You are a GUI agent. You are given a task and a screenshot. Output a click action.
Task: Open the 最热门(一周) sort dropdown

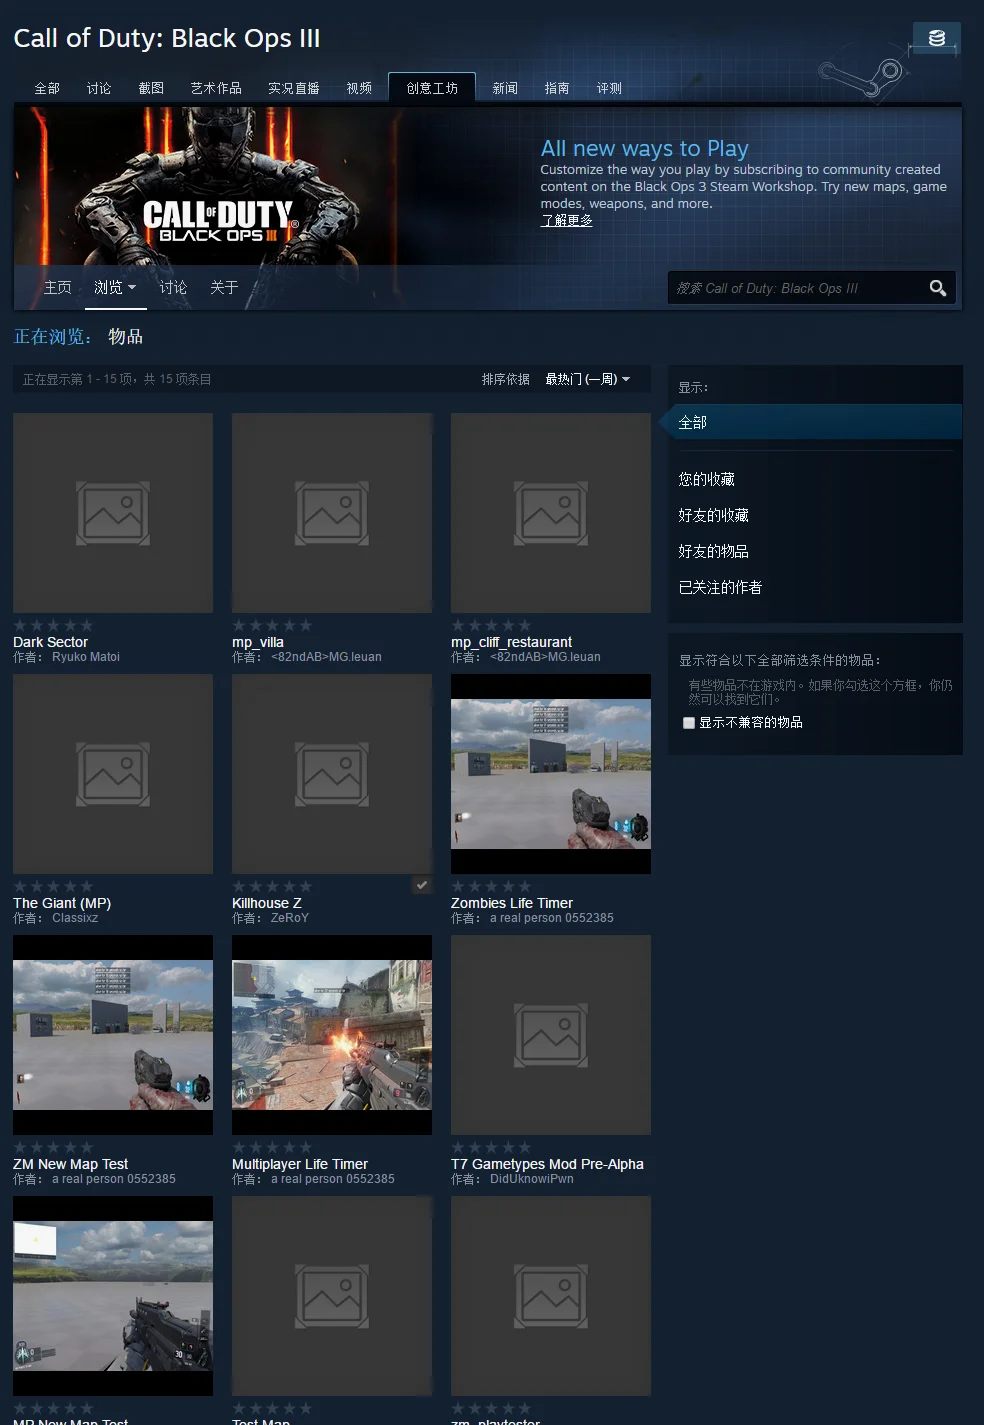tap(588, 379)
